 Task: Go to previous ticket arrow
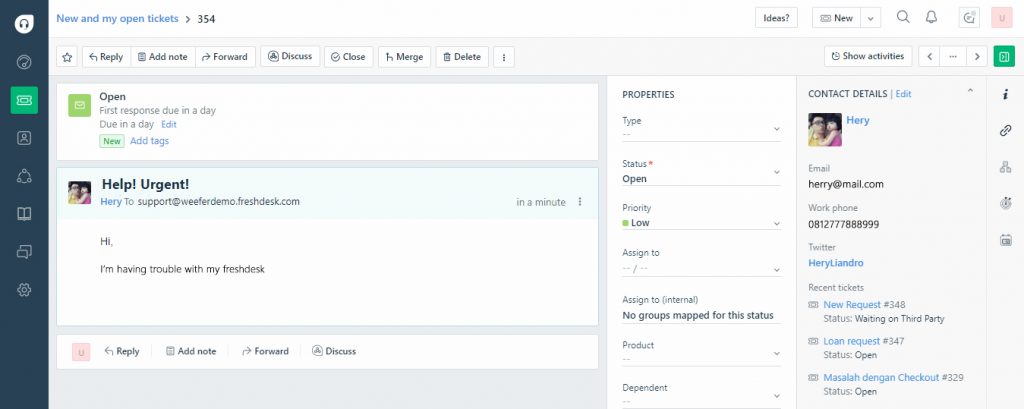pos(929,56)
